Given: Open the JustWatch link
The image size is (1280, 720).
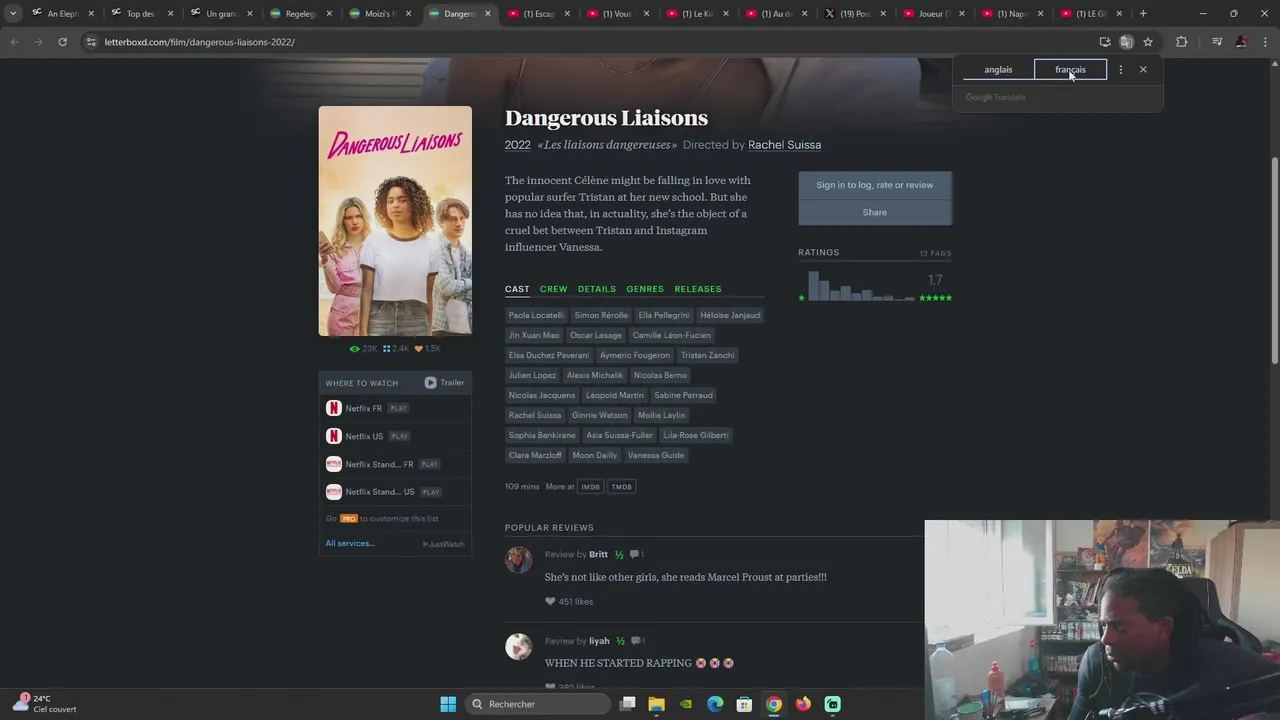Looking at the screenshot, I should pyautogui.click(x=443, y=544).
